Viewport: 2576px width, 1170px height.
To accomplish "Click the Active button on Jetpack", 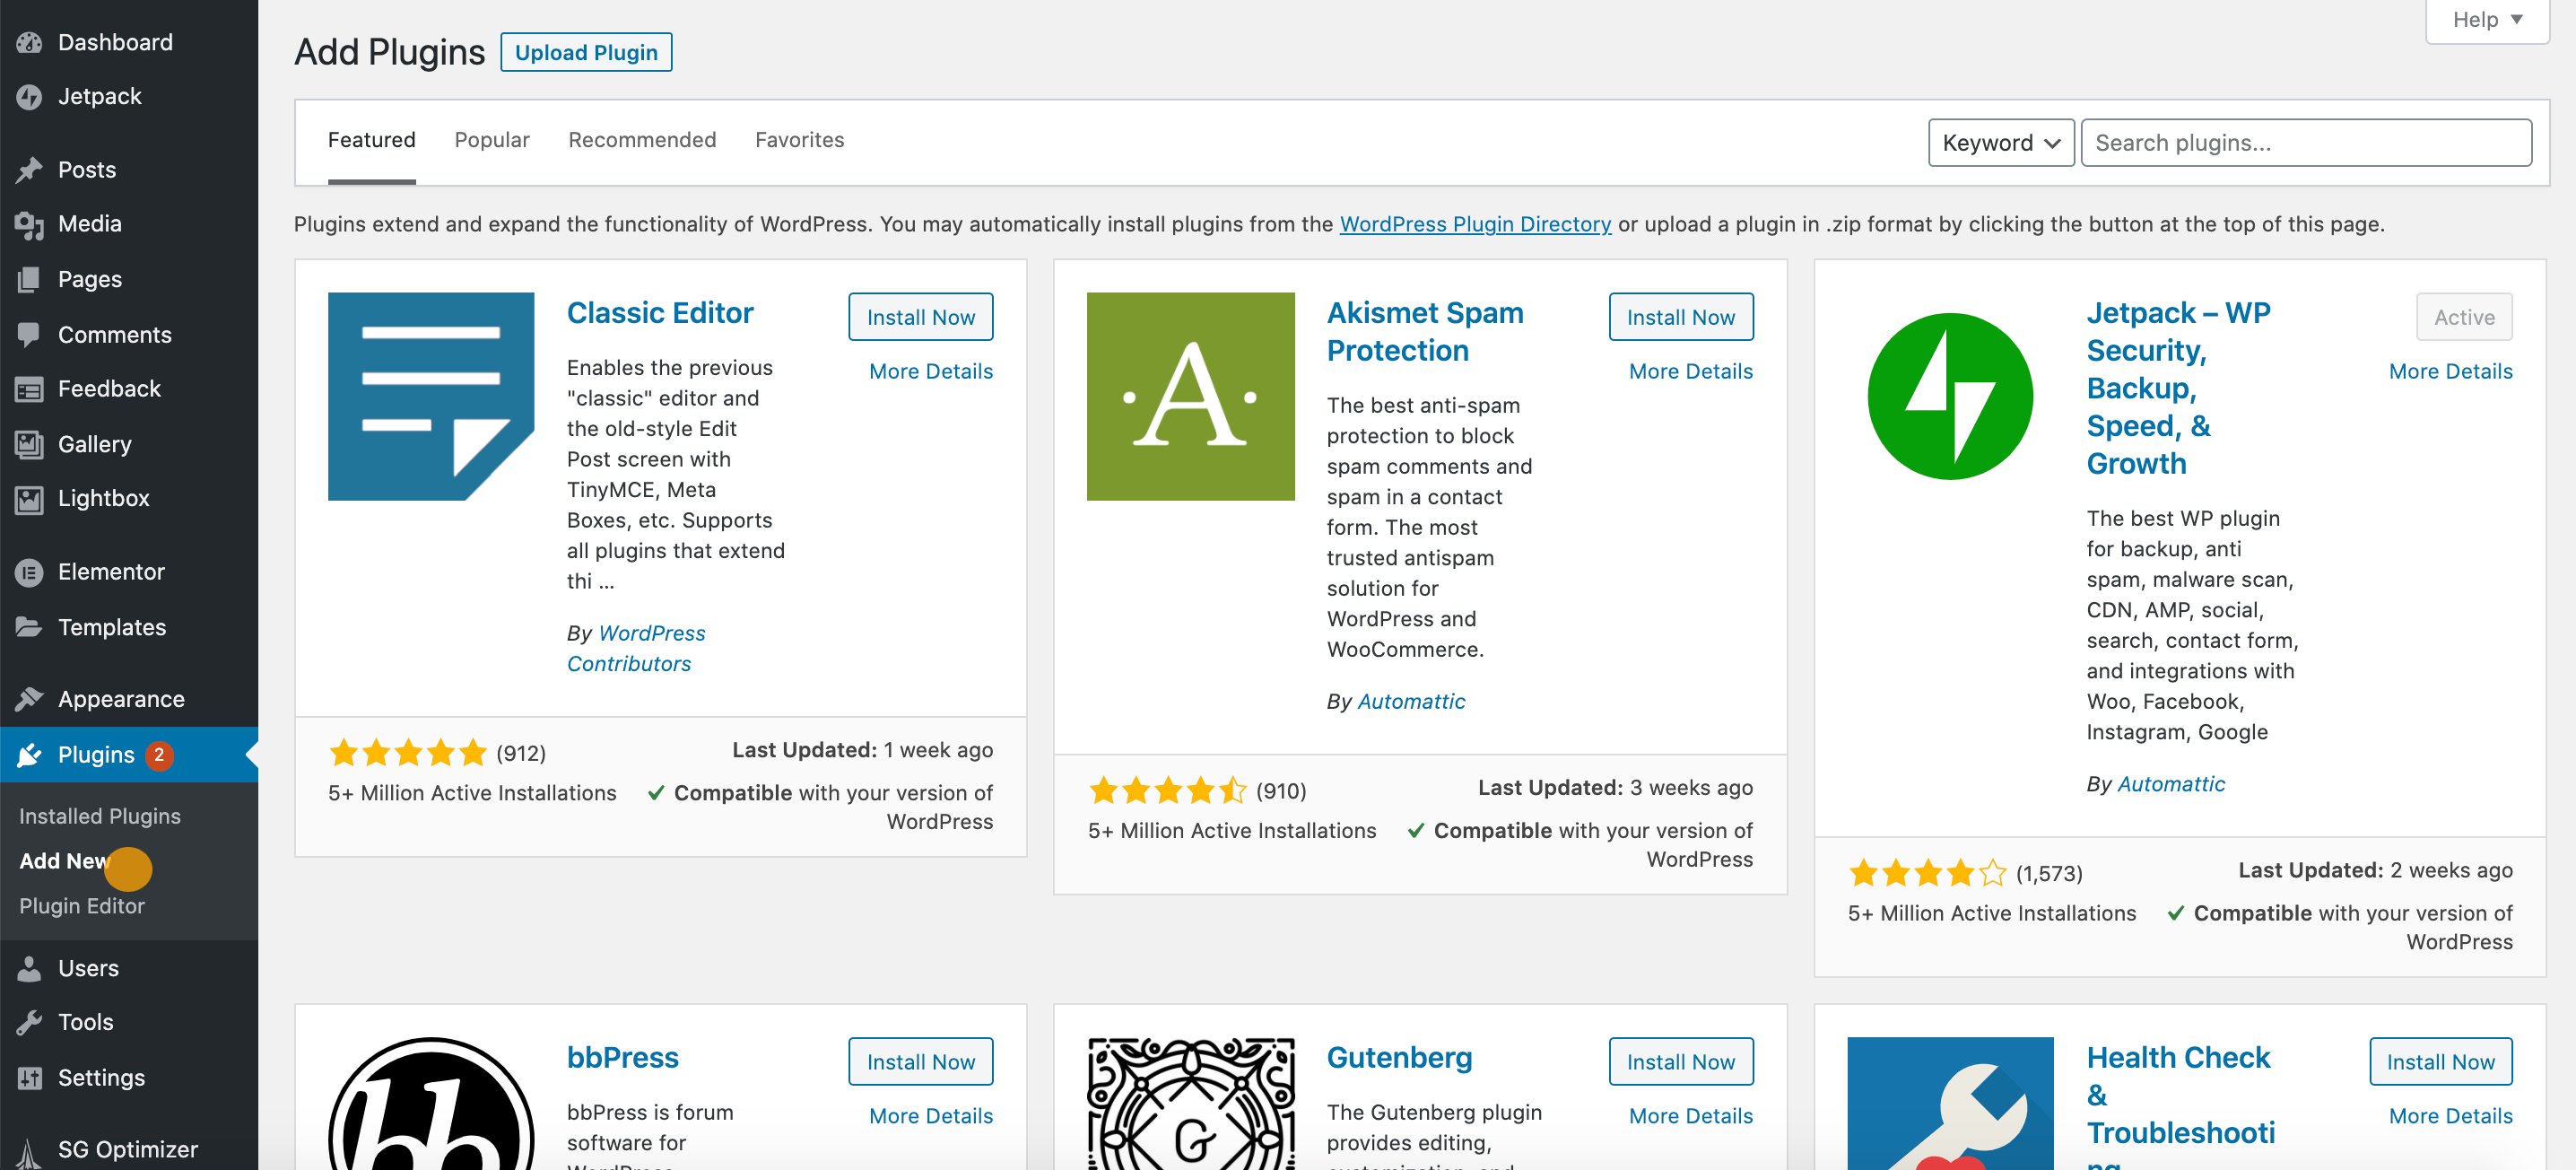I will point(2464,317).
